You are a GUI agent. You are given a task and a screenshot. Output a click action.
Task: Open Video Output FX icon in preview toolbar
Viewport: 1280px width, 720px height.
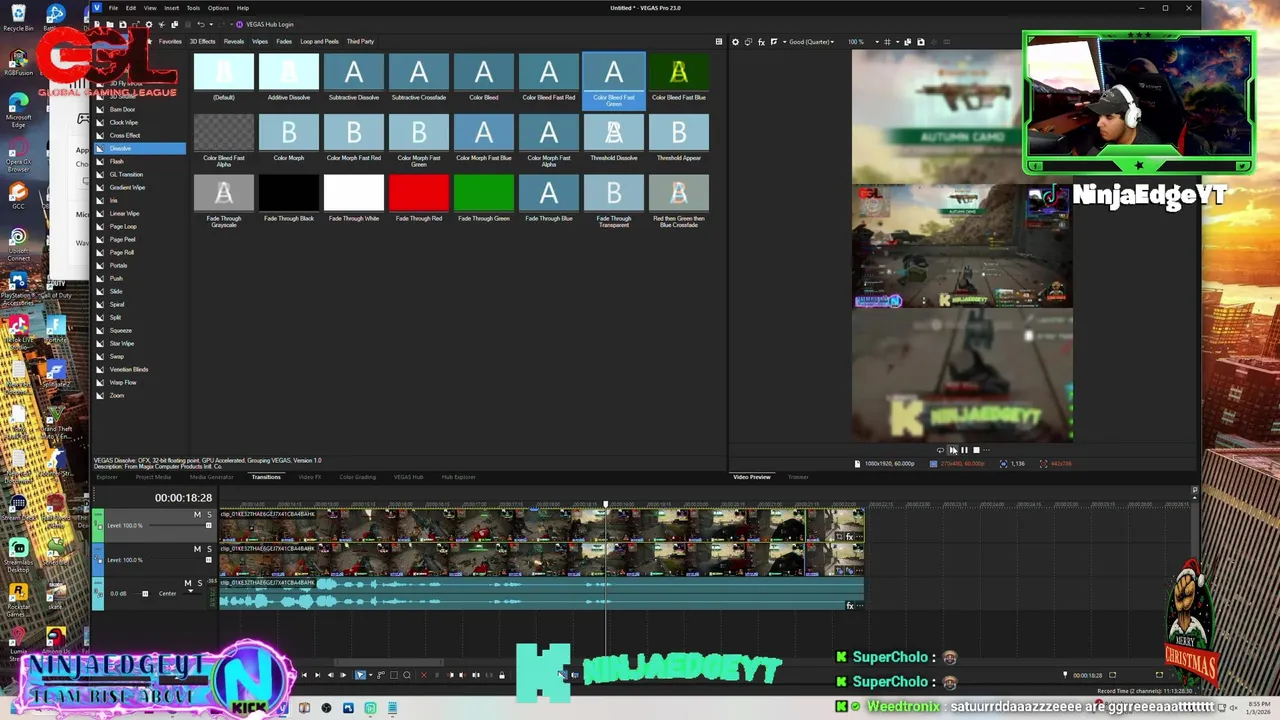[761, 42]
